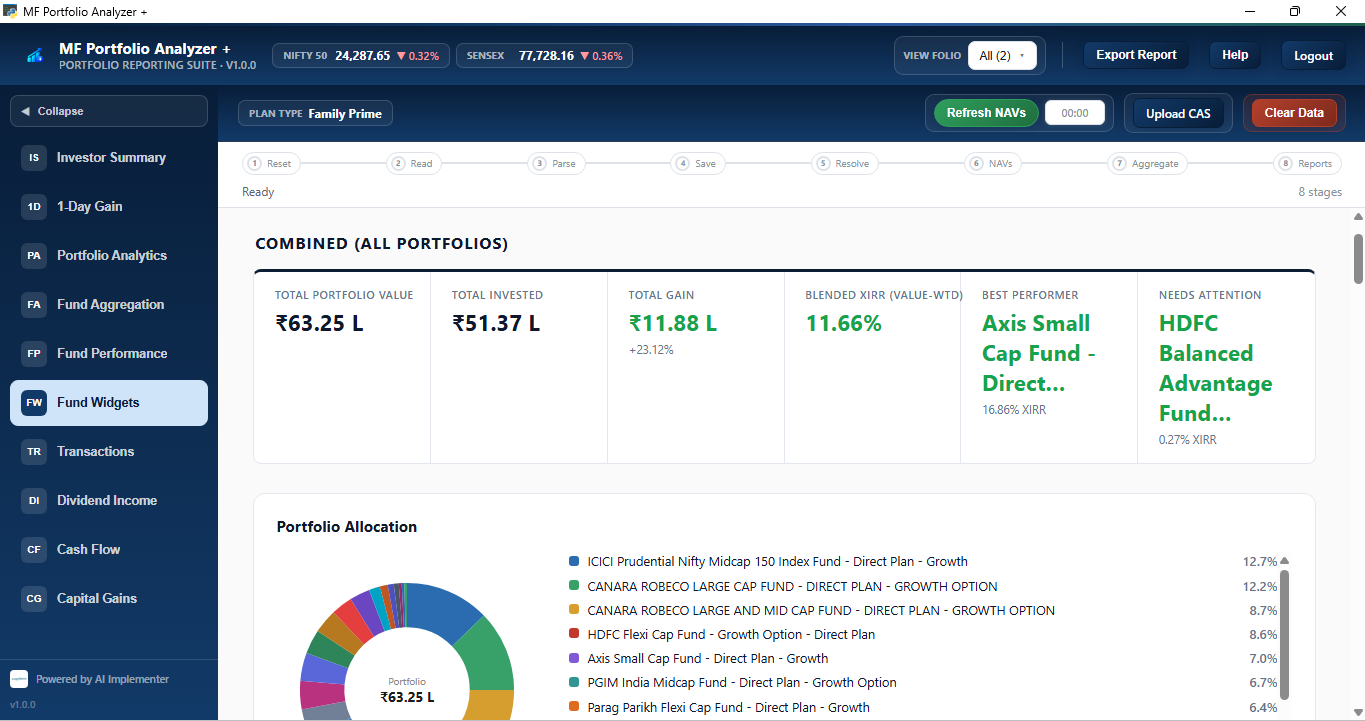Click the CG badge icon in sidebar
Screen dimensions: 1365x721
(x=34, y=599)
